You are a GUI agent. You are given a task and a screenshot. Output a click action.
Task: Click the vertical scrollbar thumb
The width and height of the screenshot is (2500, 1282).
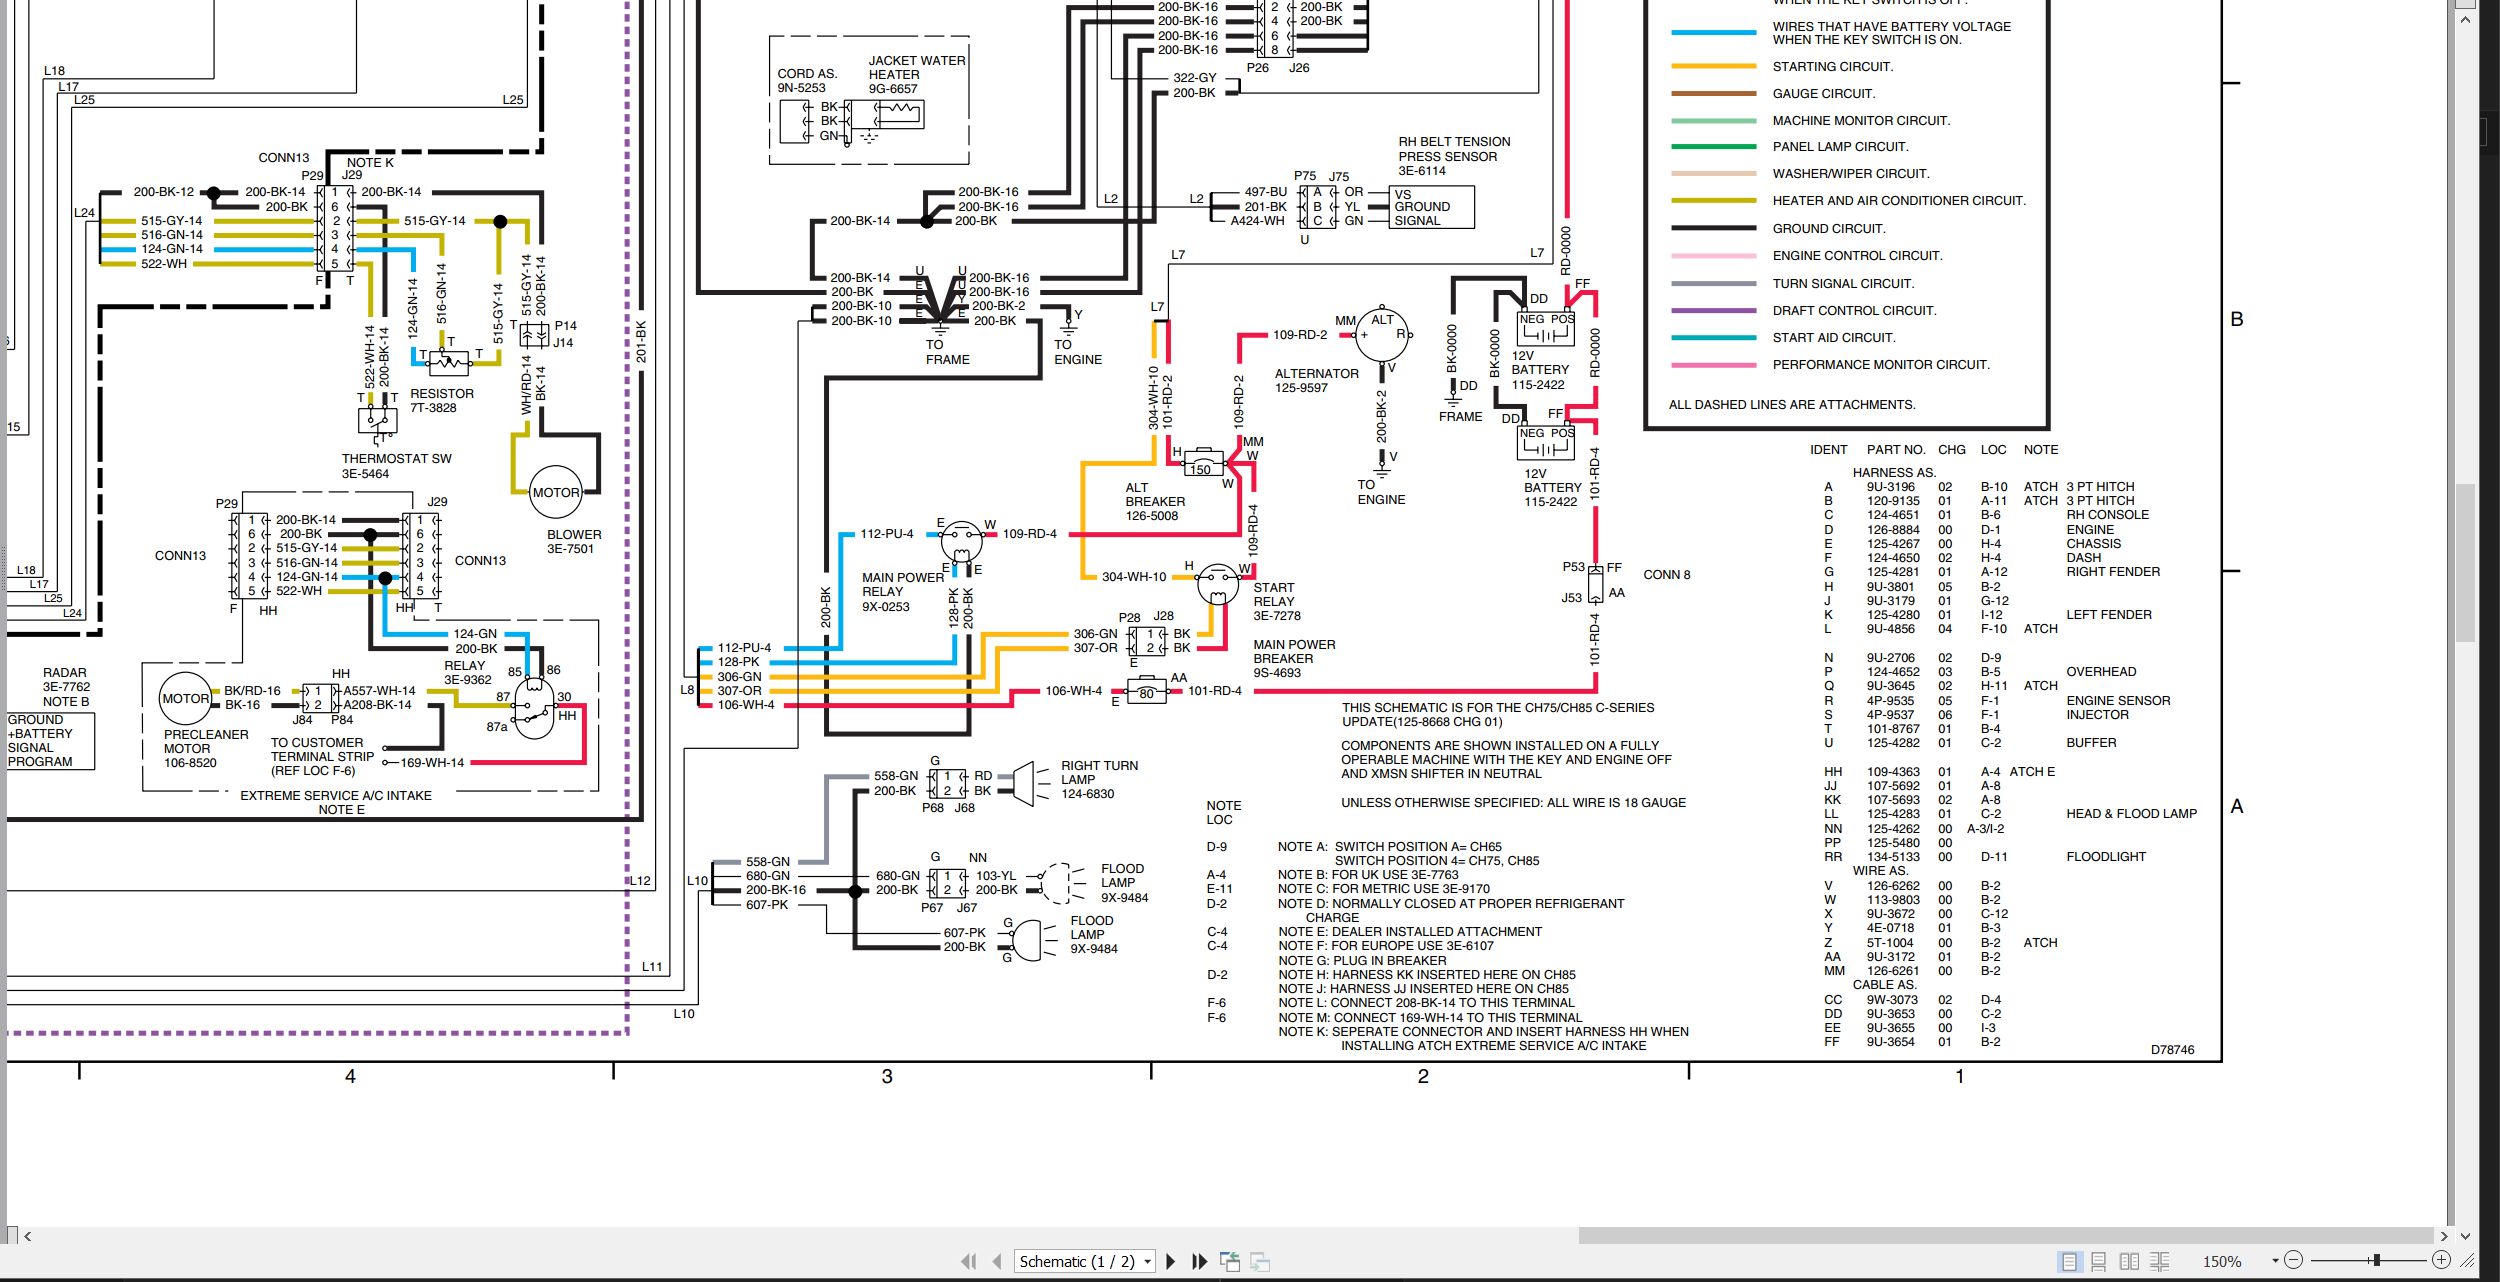pos(2465,562)
